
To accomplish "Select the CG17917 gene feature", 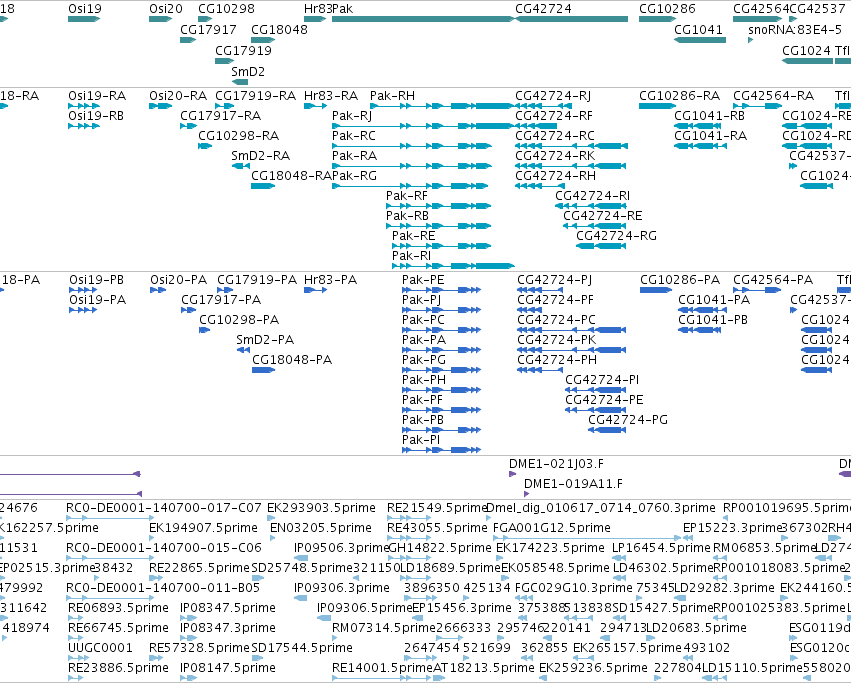I will coord(188,40).
